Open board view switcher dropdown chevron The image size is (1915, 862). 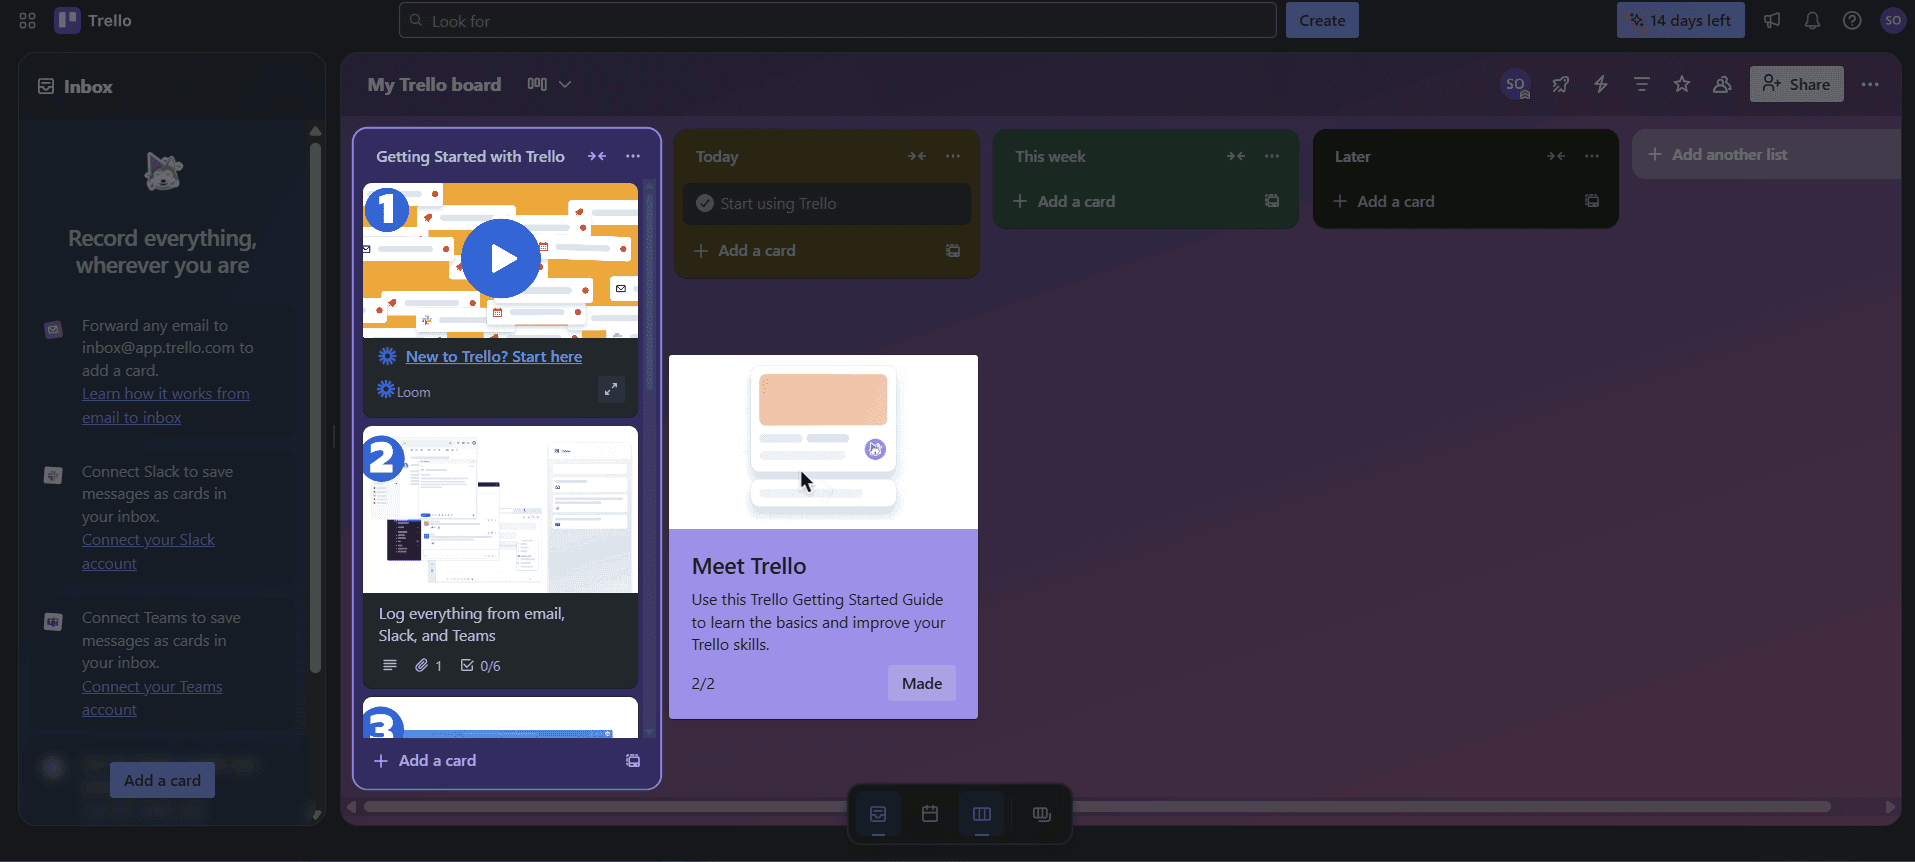[x=565, y=85]
